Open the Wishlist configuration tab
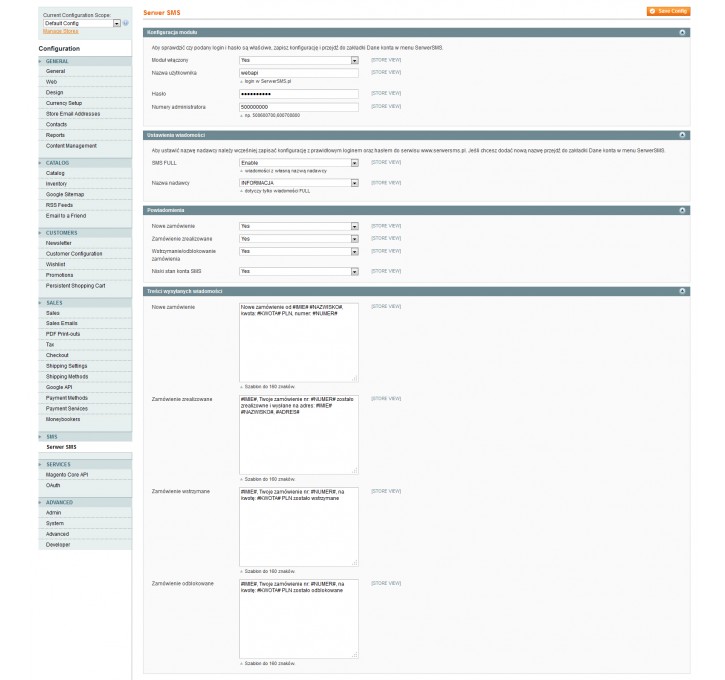The width and height of the screenshot is (725, 680). tap(85, 264)
